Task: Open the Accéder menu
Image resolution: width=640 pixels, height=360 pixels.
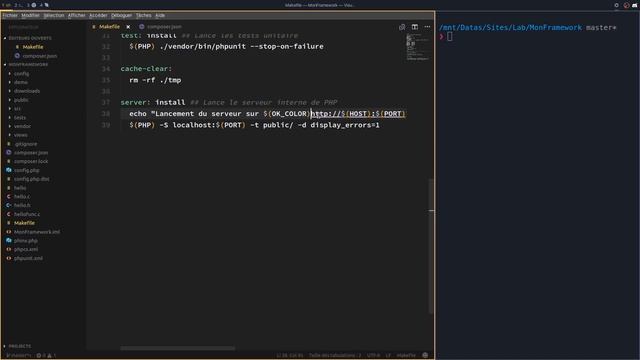Action: tap(98, 16)
